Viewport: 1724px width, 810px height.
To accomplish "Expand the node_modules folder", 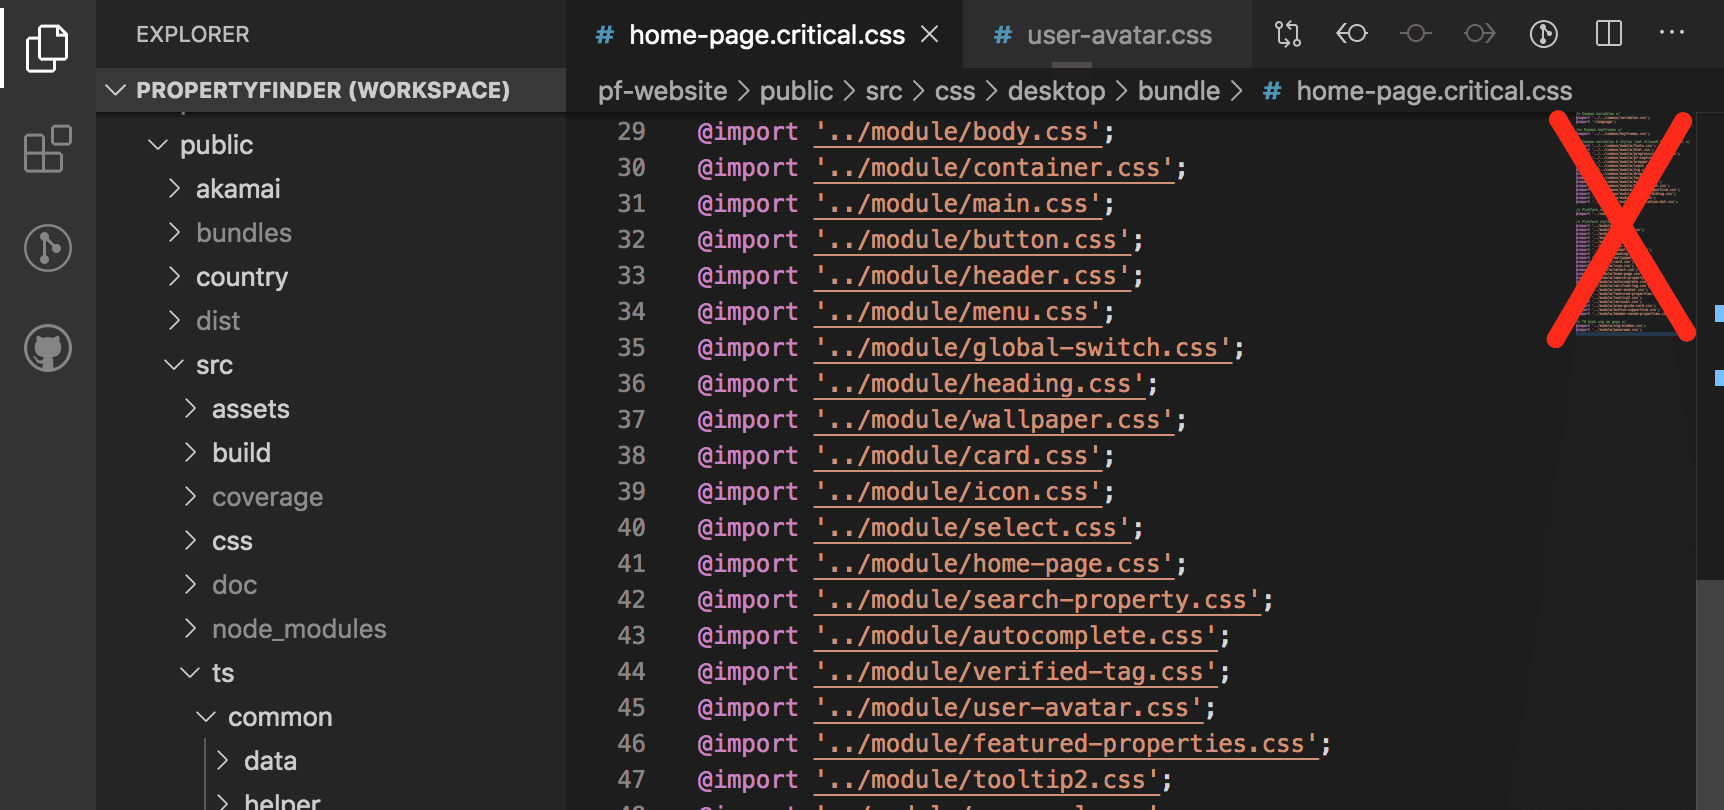I will [298, 629].
